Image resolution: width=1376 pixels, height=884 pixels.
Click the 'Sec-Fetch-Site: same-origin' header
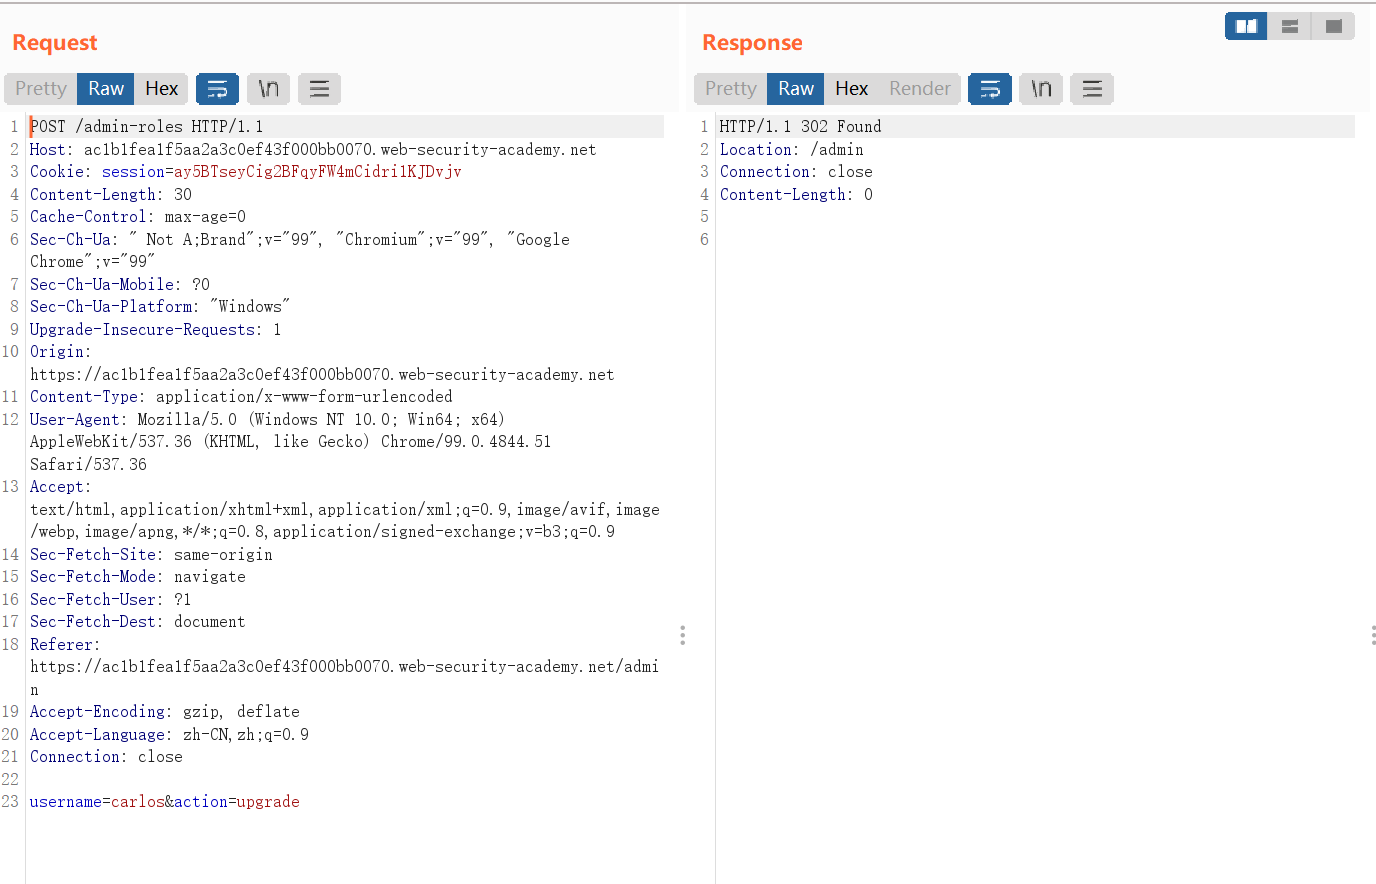pos(151,555)
